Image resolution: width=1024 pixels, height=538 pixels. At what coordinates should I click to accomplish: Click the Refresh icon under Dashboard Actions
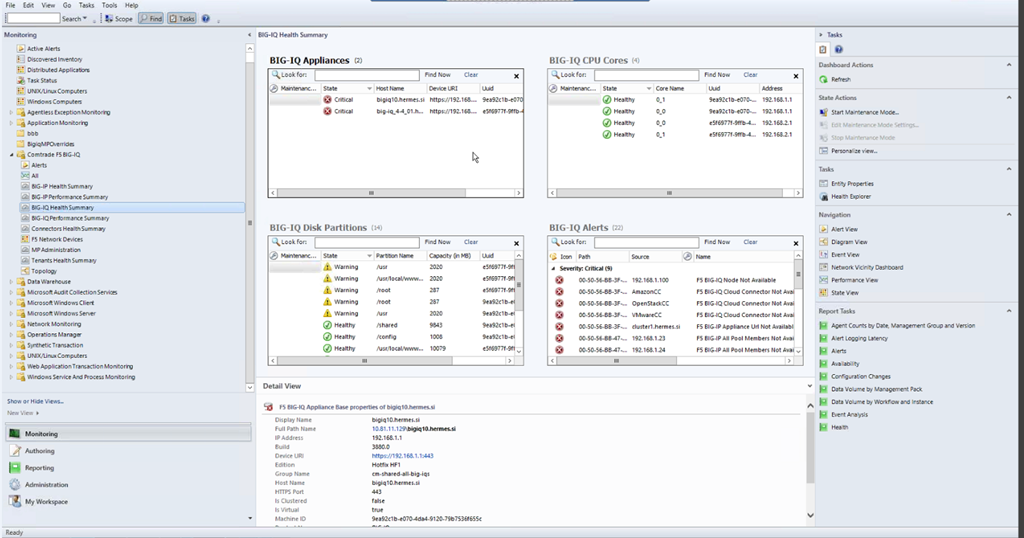tap(823, 79)
